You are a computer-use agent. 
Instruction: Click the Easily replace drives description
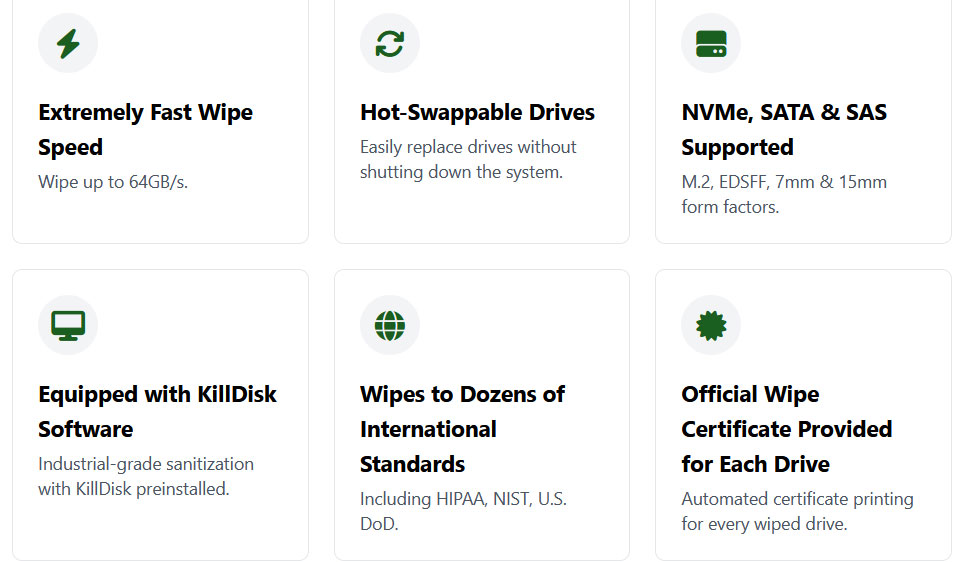pyautogui.click(x=468, y=159)
